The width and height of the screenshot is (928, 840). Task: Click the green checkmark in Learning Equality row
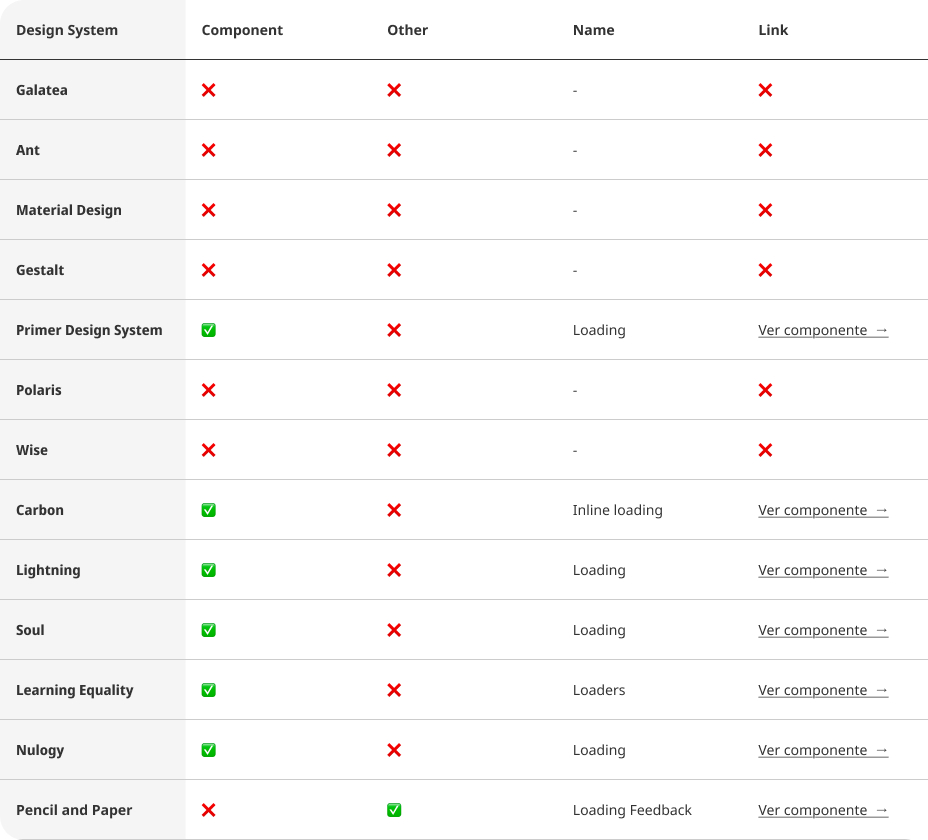click(x=208, y=690)
